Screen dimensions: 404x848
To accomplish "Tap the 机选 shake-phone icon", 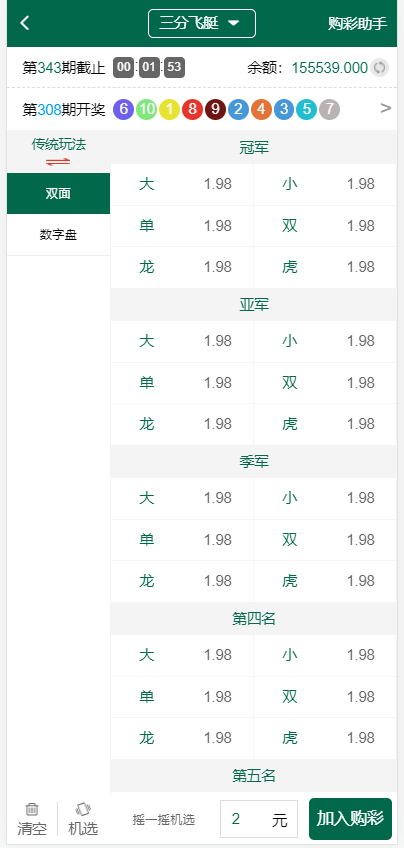I will (x=83, y=810).
